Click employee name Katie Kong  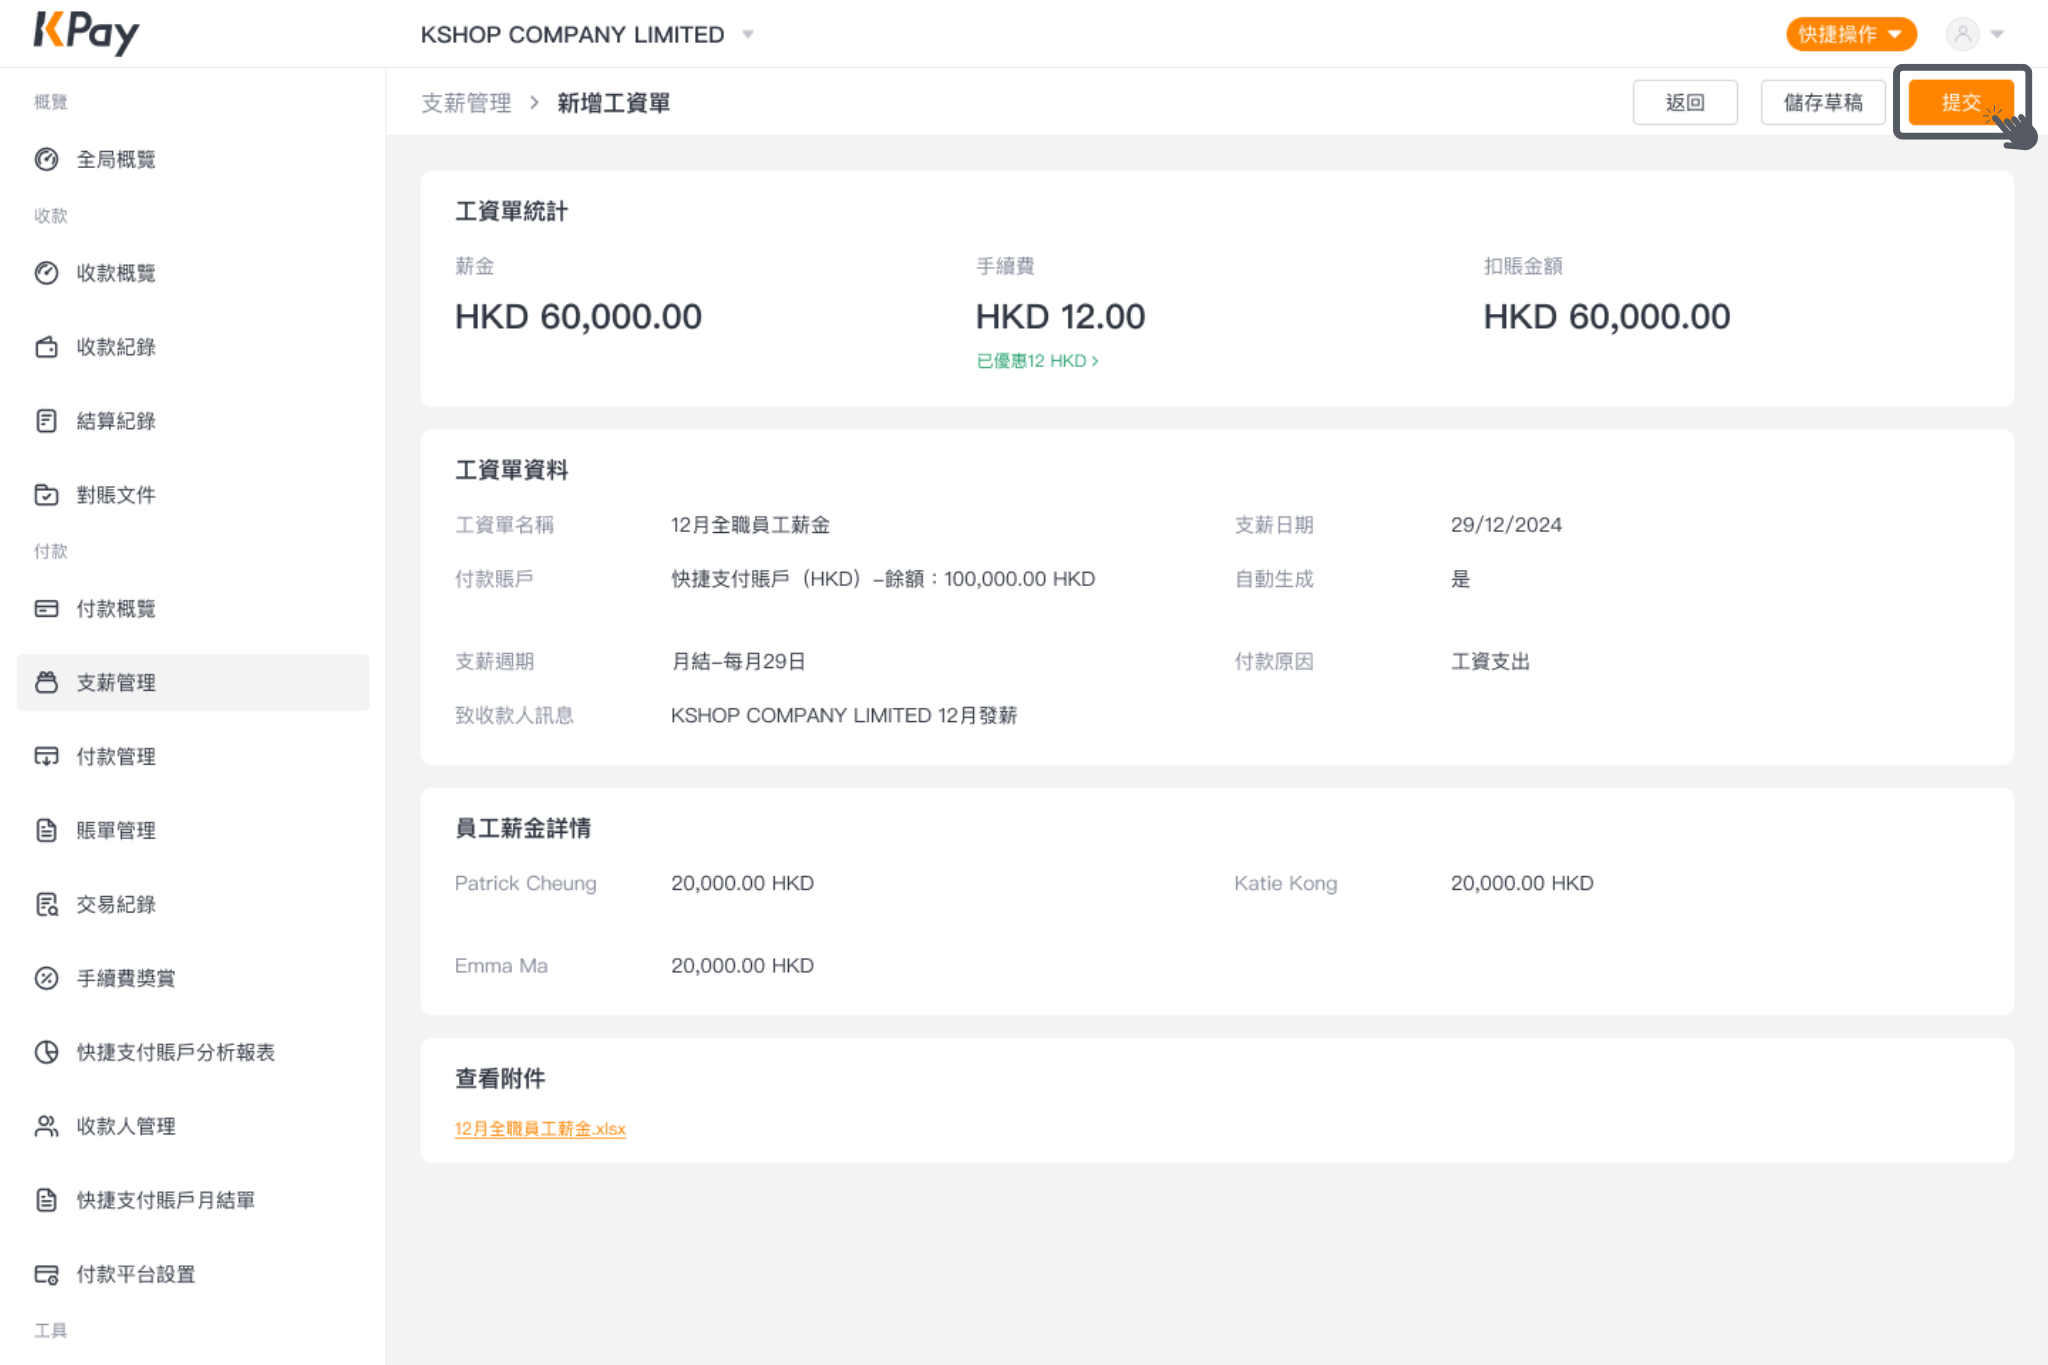coord(1285,883)
